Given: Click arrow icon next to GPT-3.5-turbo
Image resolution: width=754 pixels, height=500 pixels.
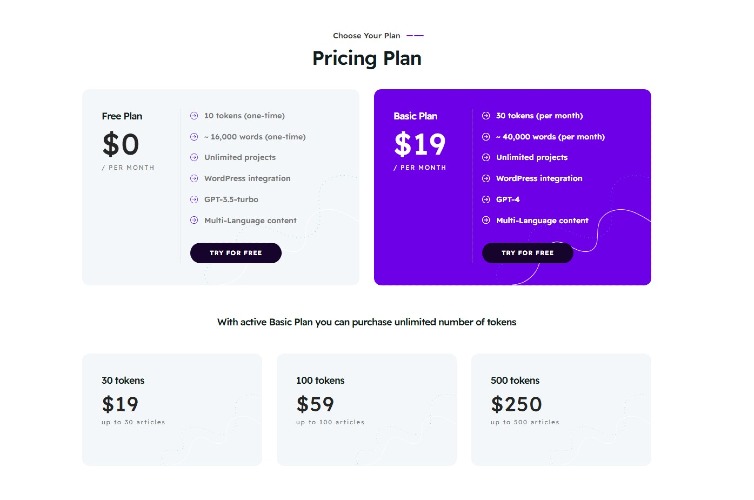Looking at the screenshot, I should coord(193,199).
